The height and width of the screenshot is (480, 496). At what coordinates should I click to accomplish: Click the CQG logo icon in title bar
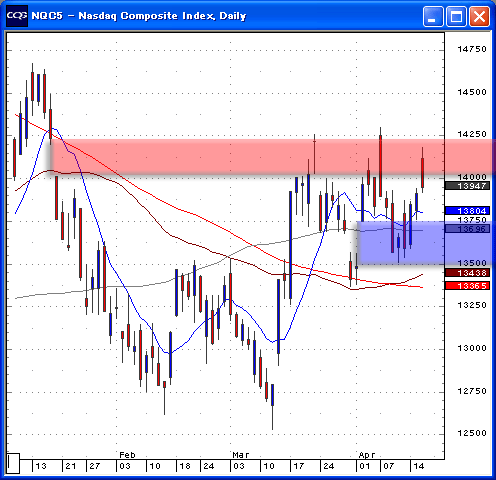[x=17, y=15]
